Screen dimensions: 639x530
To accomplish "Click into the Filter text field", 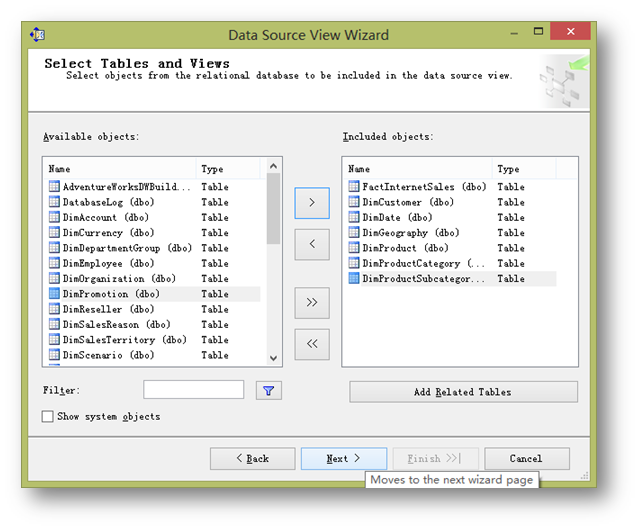I will click(x=194, y=390).
